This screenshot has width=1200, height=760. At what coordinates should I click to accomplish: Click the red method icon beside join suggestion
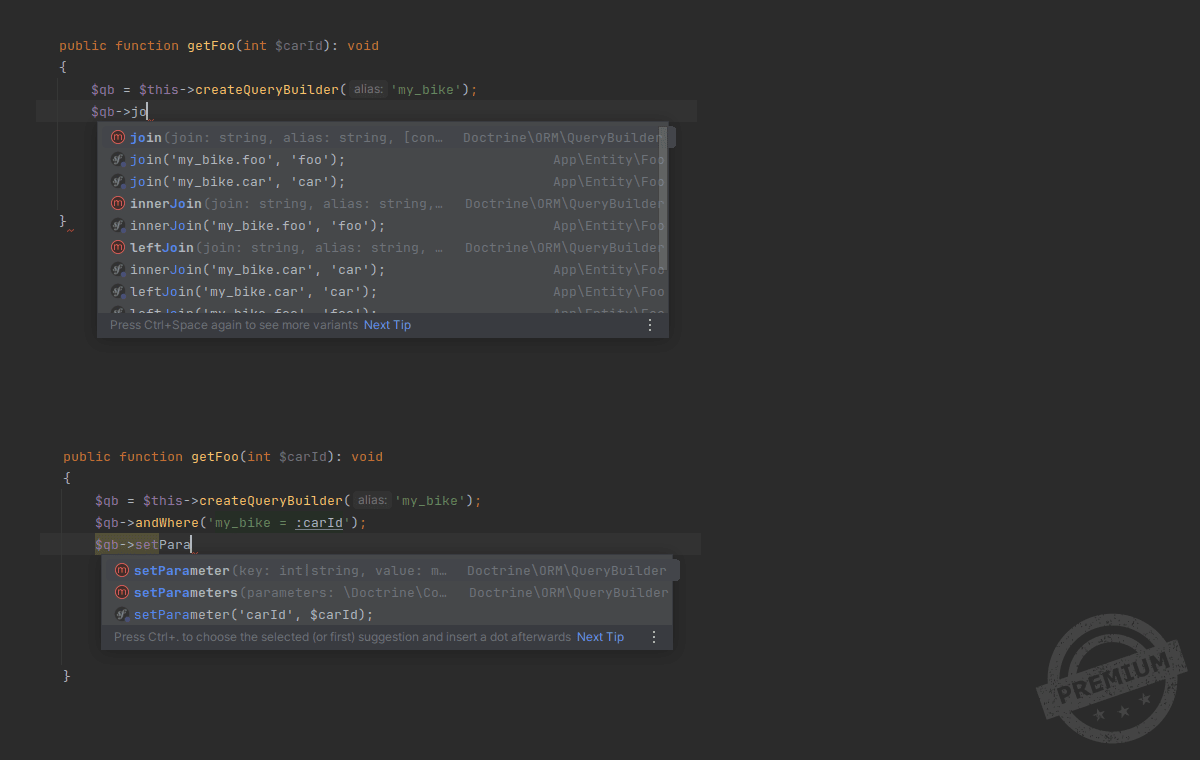tap(118, 138)
